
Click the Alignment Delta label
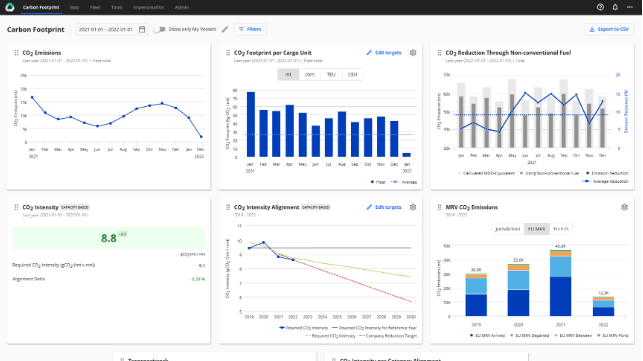coord(29,279)
